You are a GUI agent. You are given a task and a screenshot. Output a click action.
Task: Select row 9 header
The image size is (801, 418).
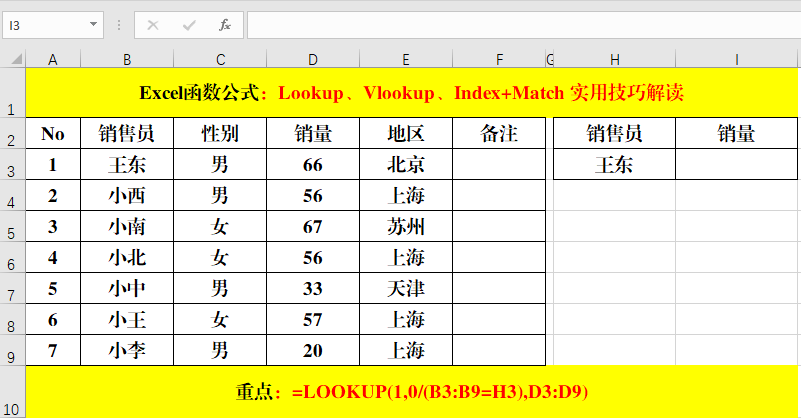(x=12, y=351)
